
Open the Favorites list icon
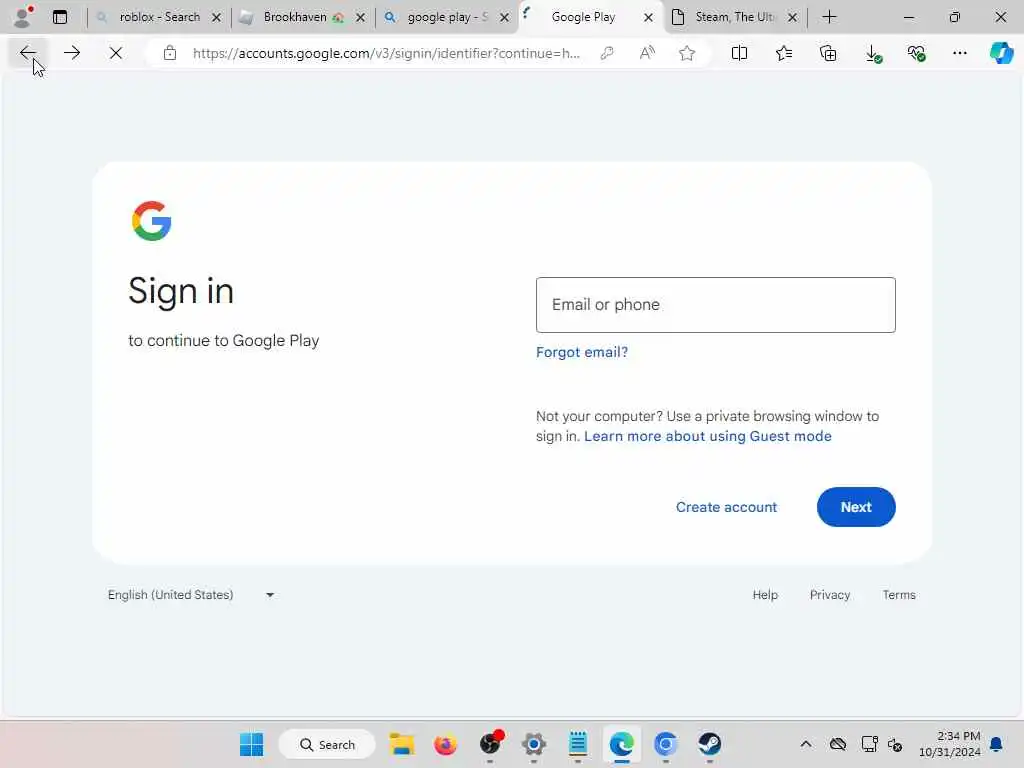click(x=784, y=53)
